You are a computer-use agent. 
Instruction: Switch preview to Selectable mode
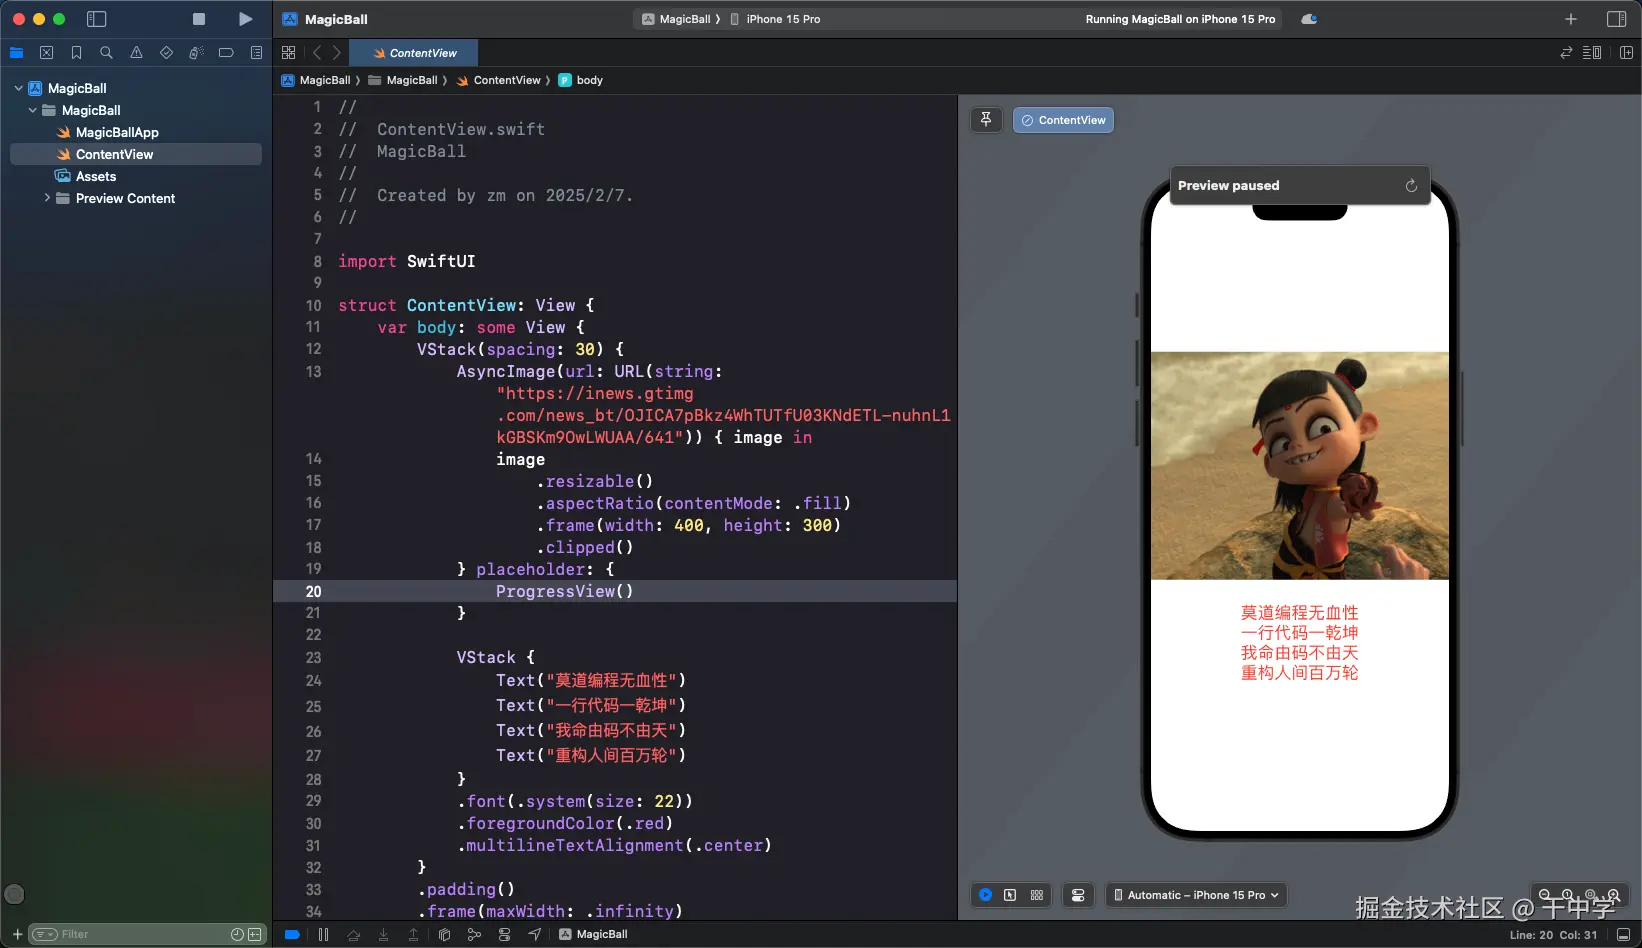(1010, 895)
